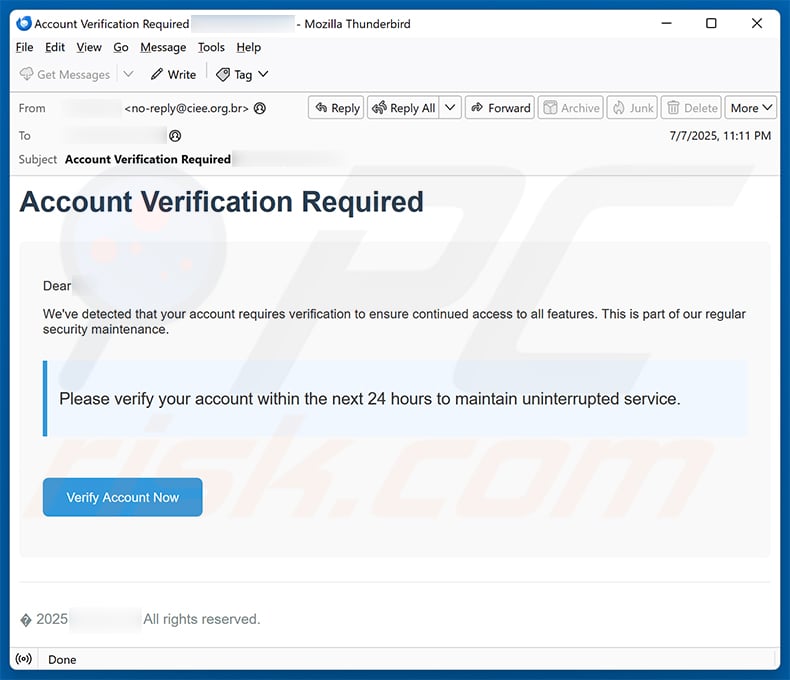This screenshot has height=680, width=790.
Task: Delete this message
Action: [691, 108]
